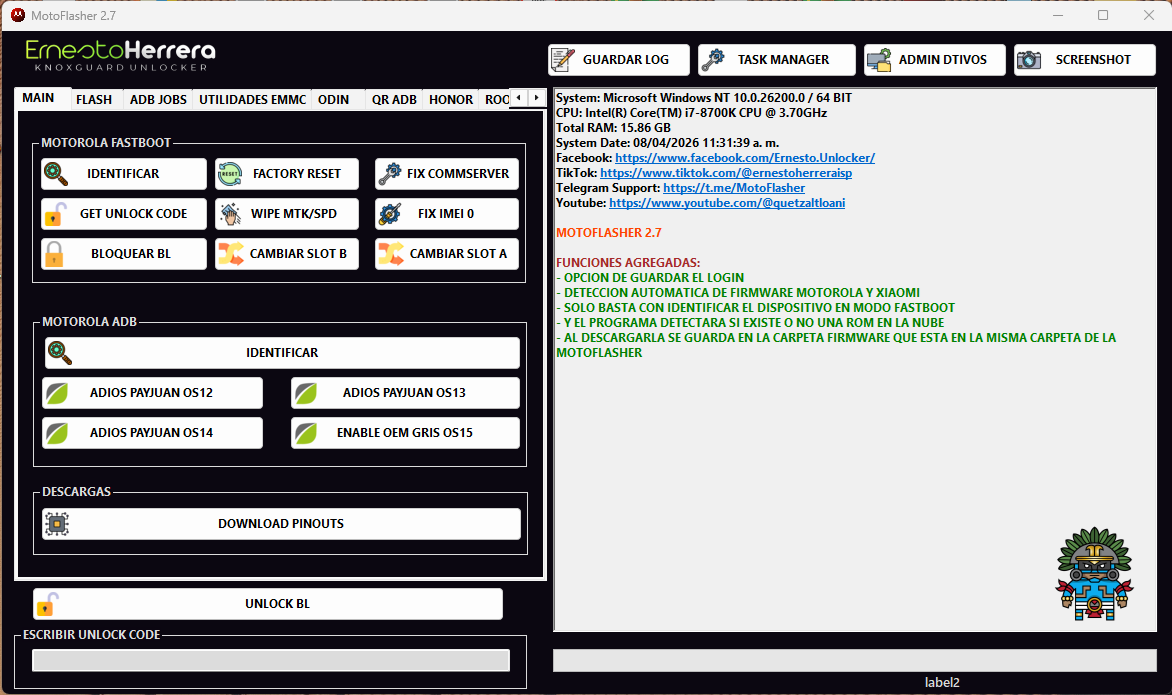This screenshot has height=695, width=1172.
Task: Click the locked padlock icon on BLOQUEAR BL
Action: pyautogui.click(x=54, y=254)
